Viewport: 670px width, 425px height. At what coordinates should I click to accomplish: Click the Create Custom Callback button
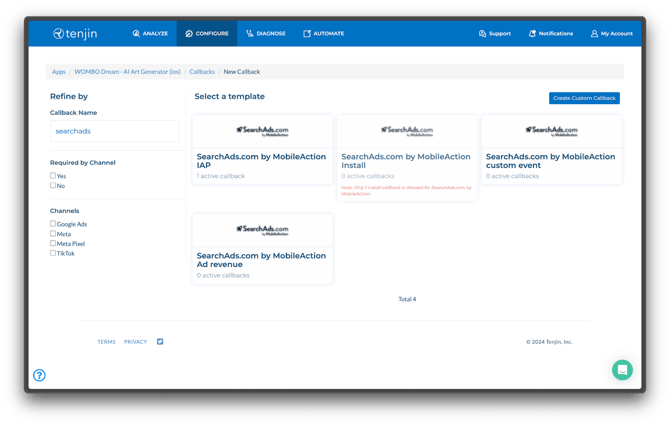pyautogui.click(x=584, y=98)
